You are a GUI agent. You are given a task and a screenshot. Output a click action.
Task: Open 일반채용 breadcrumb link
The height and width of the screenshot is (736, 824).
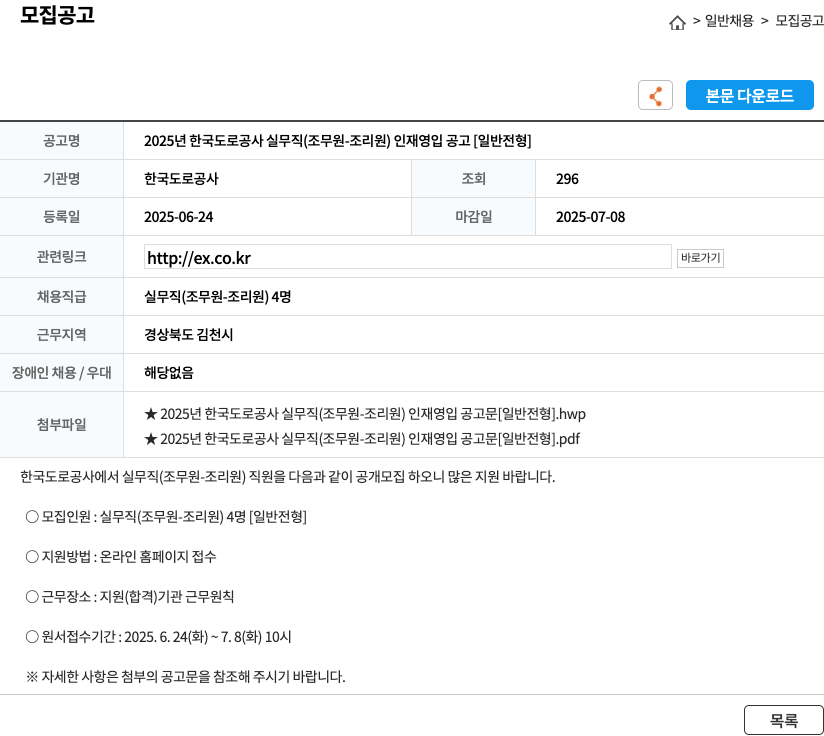point(729,20)
